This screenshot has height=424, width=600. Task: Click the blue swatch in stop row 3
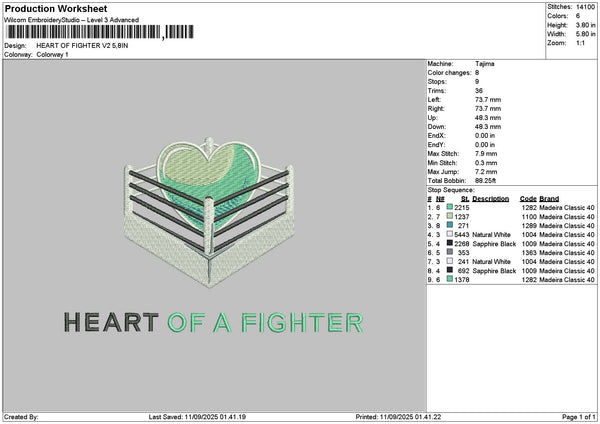(450, 225)
